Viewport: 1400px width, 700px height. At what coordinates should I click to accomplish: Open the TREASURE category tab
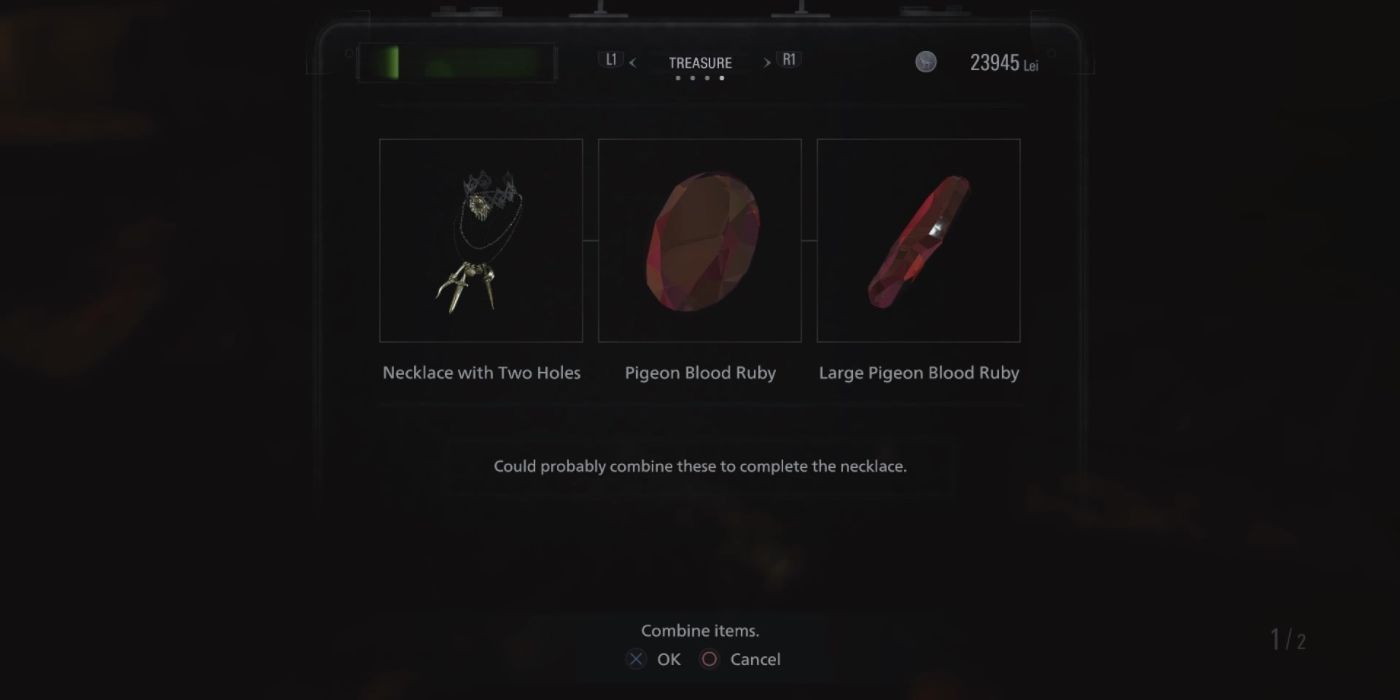[700, 62]
